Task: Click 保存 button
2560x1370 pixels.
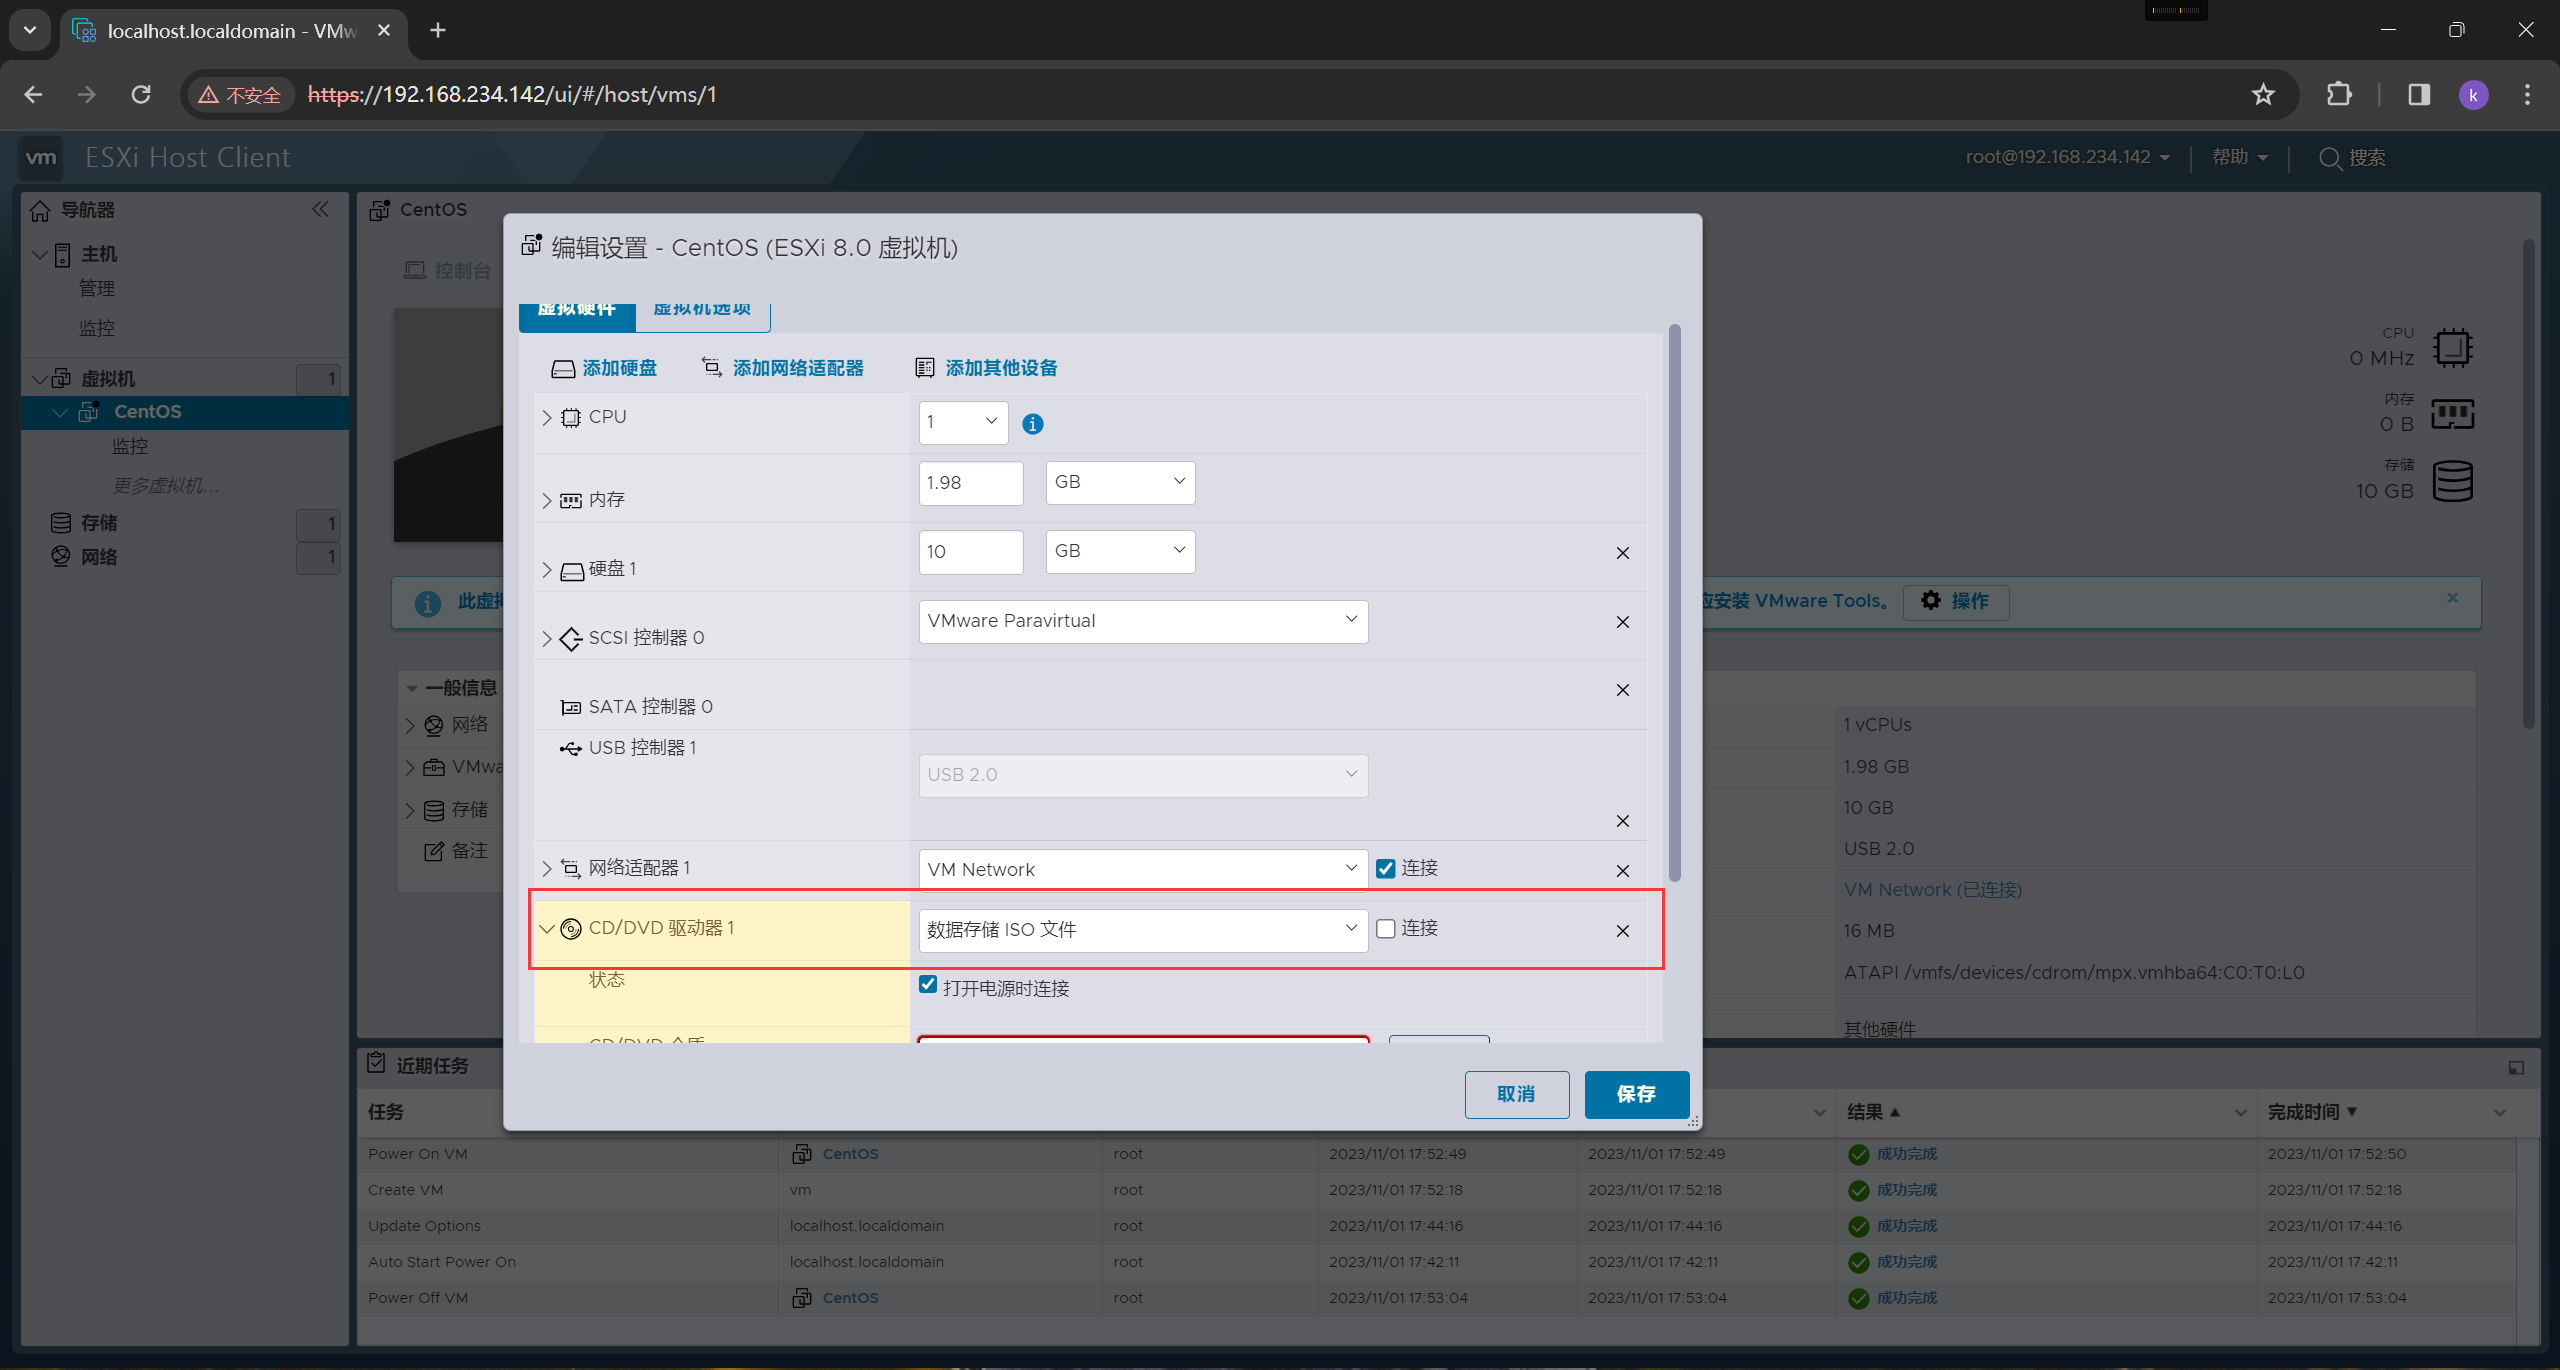Action: pyautogui.click(x=1637, y=1094)
